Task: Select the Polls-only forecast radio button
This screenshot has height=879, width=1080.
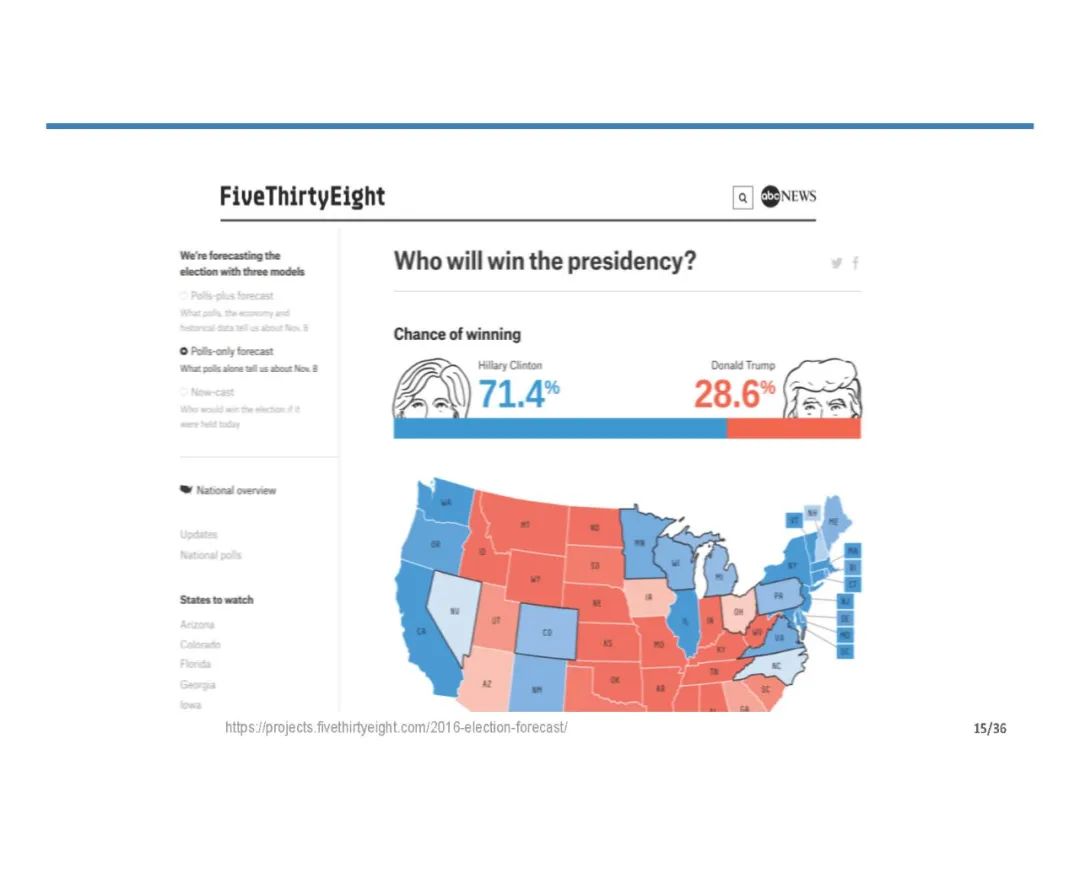Action: 183,351
